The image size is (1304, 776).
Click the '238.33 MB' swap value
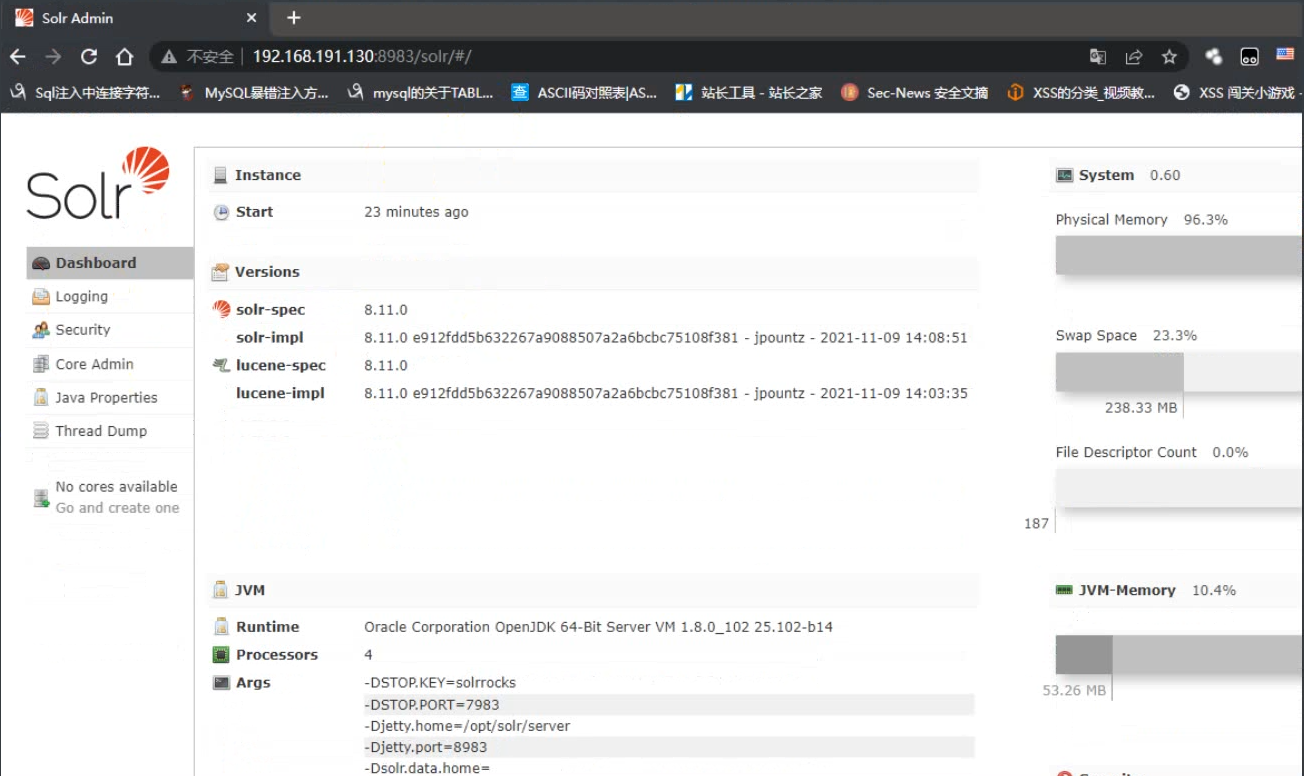click(x=1141, y=408)
